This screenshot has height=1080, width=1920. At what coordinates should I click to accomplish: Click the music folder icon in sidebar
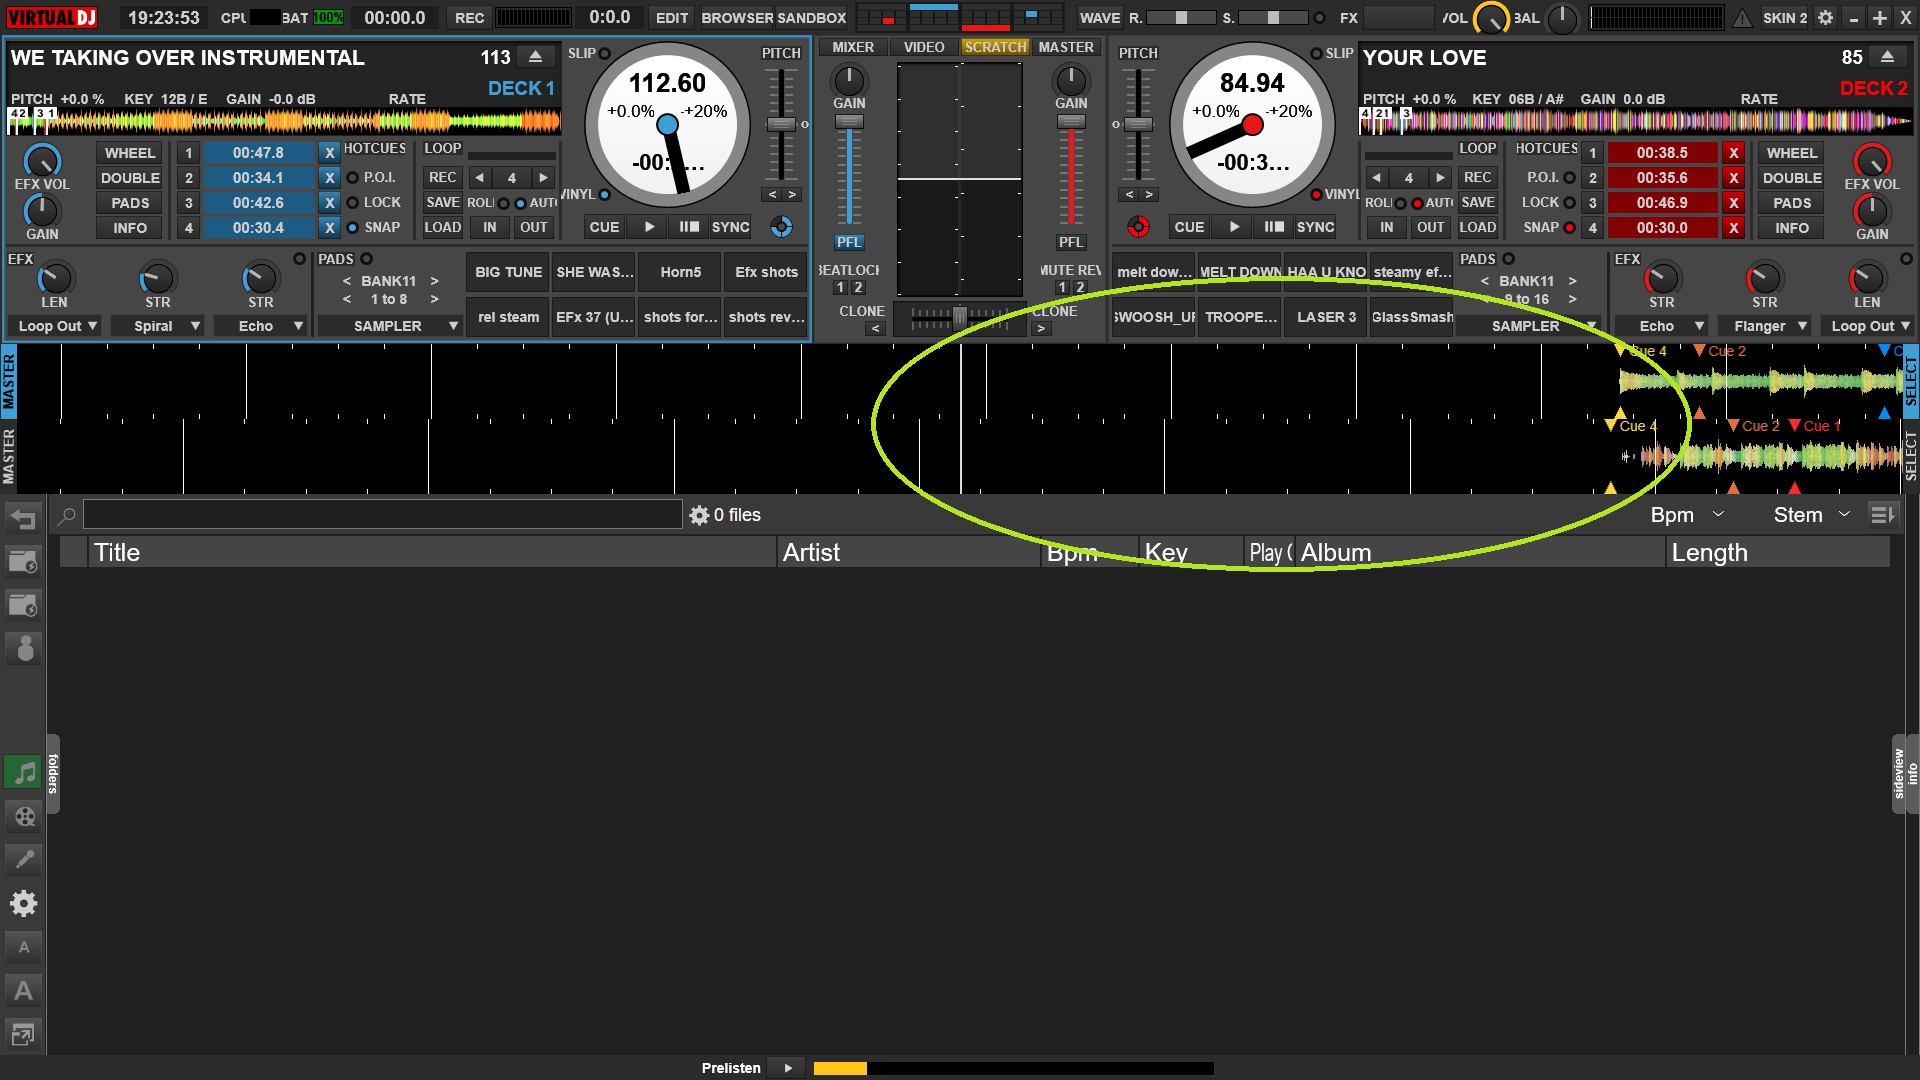tap(24, 773)
